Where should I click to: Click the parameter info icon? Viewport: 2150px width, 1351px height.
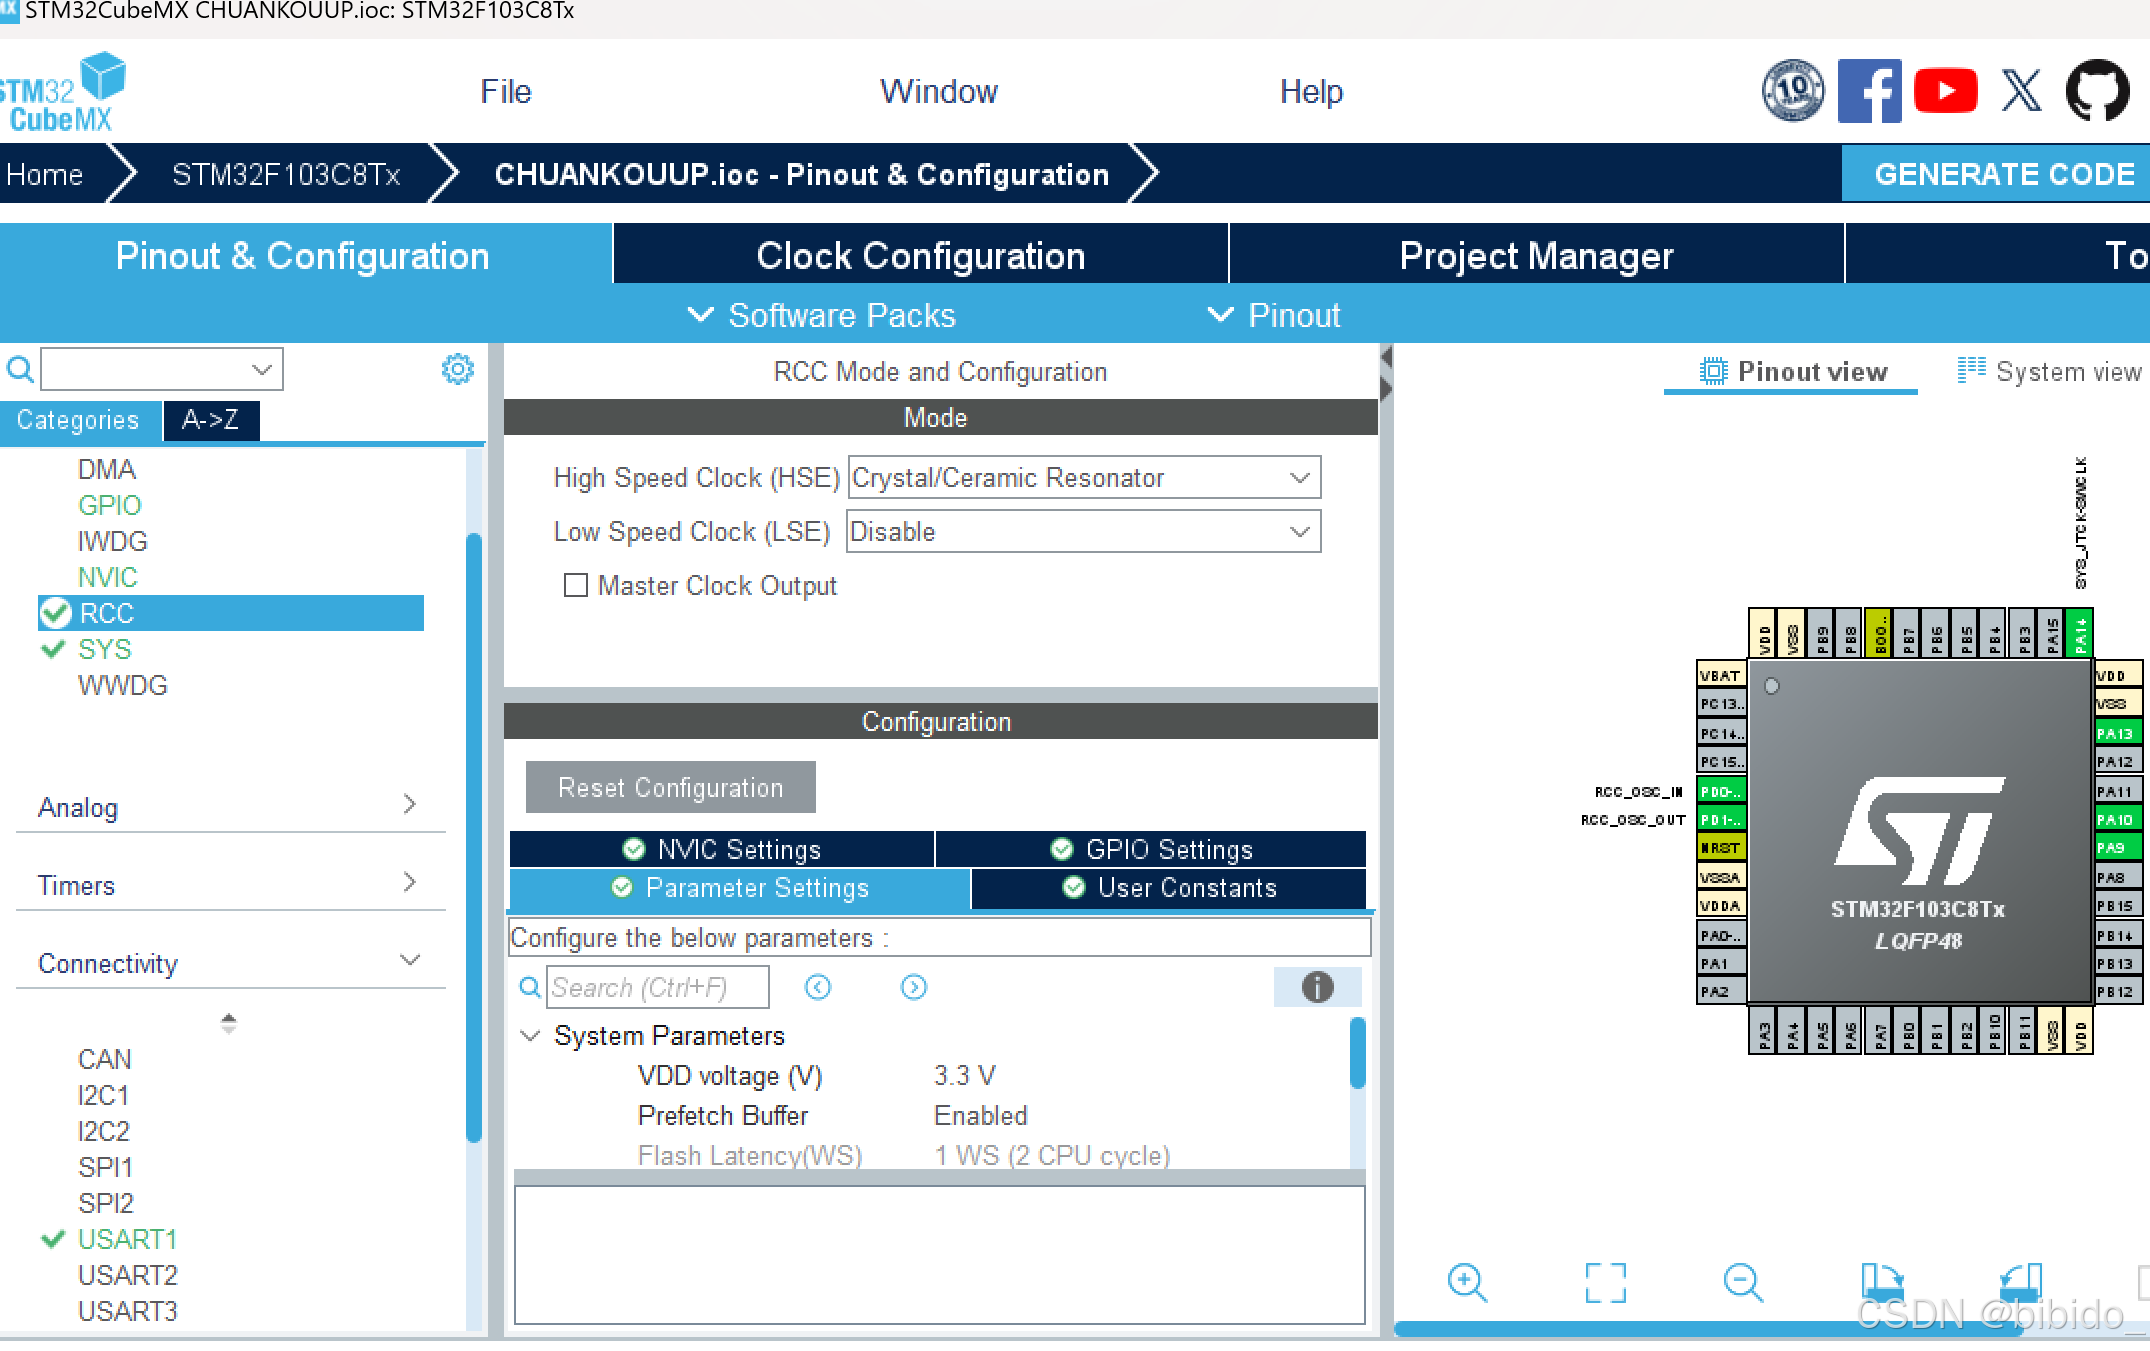click(x=1317, y=987)
